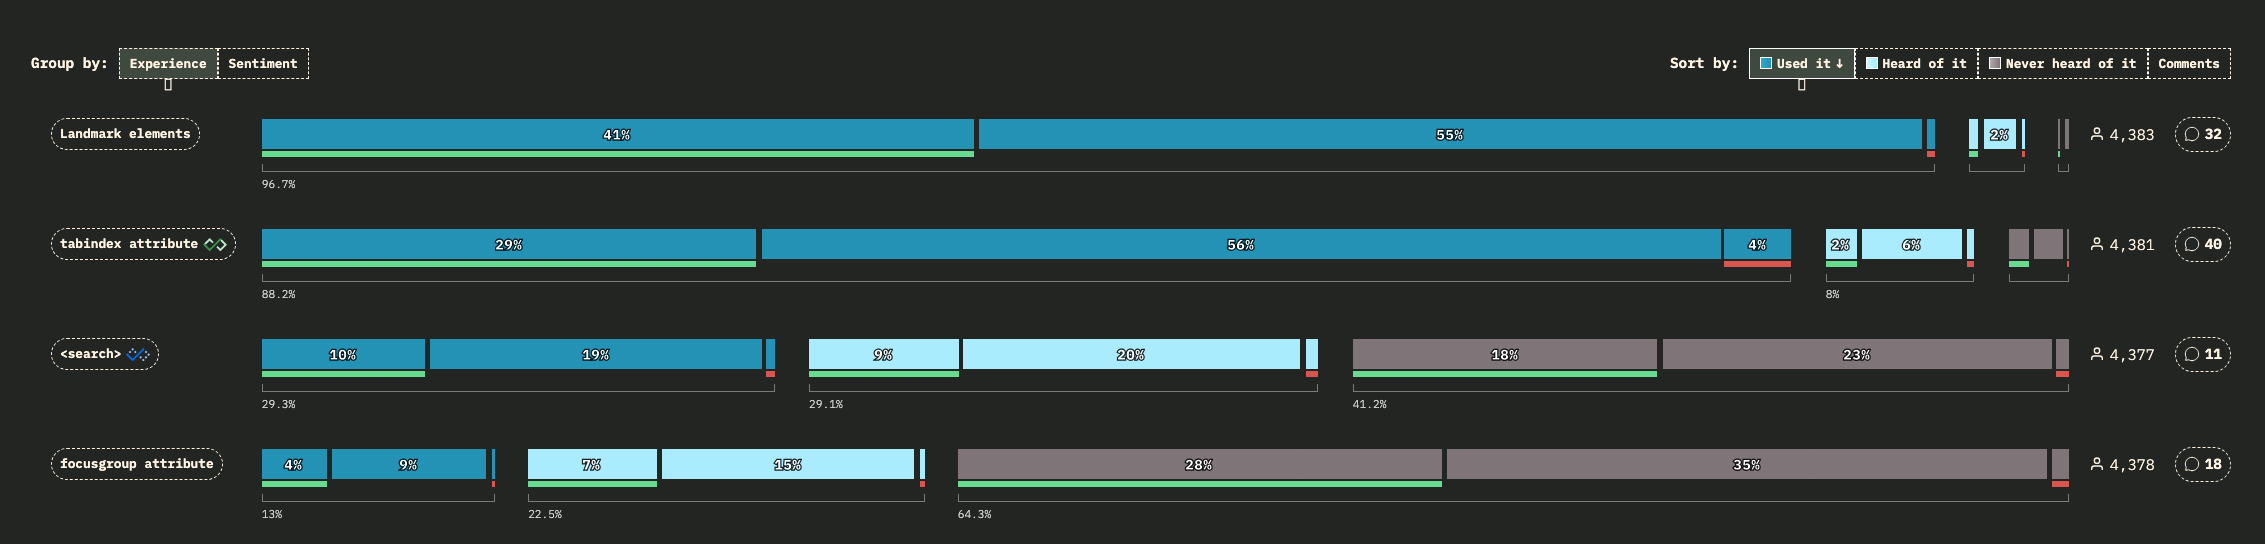Click the baseline icon next to <search>
2265x544 pixels.
point(138,354)
